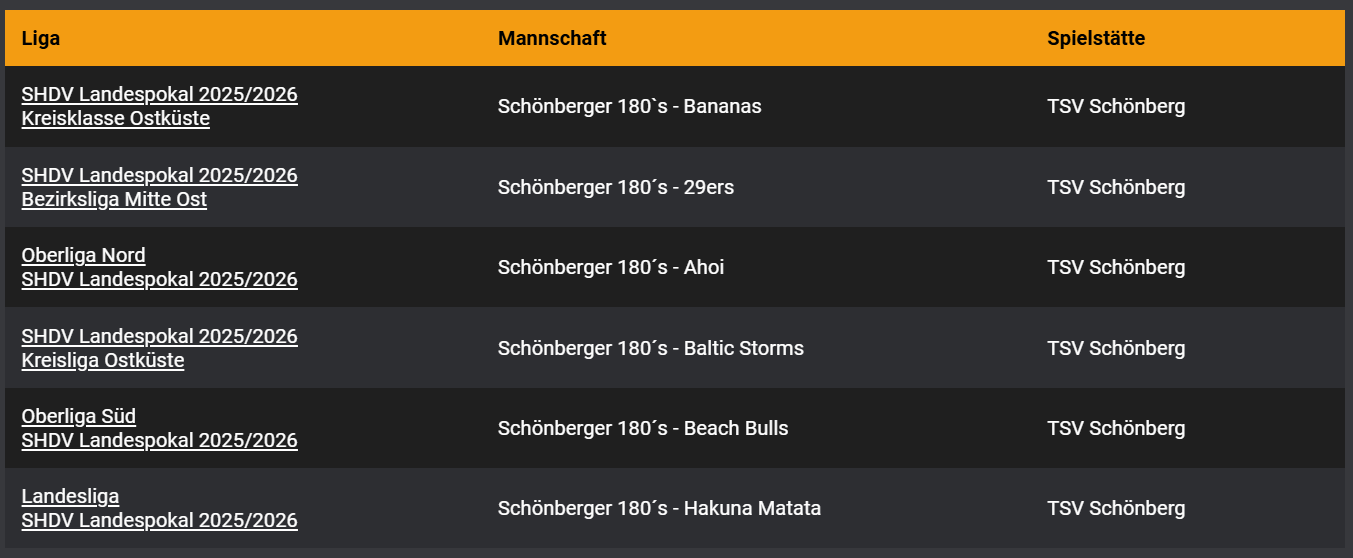Click SHDV Landespokal link in 29ers row
1353x558 pixels.
(159, 175)
